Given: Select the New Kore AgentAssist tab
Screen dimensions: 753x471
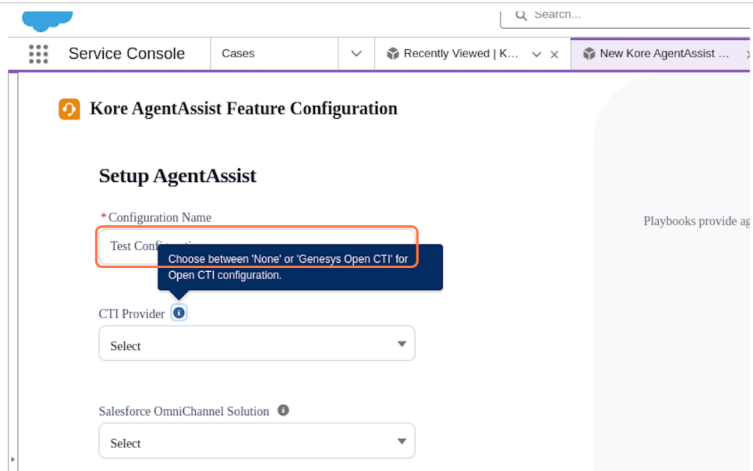Looking at the screenshot, I should pyautogui.click(x=664, y=54).
